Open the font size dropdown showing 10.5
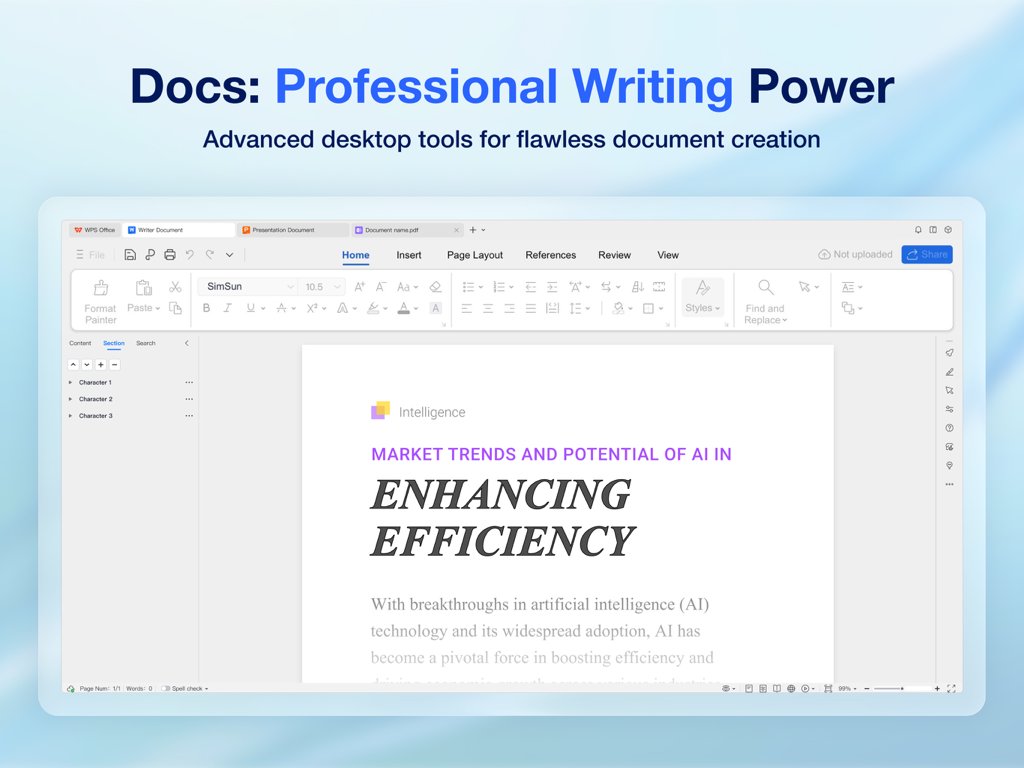The image size is (1024, 768). point(320,287)
